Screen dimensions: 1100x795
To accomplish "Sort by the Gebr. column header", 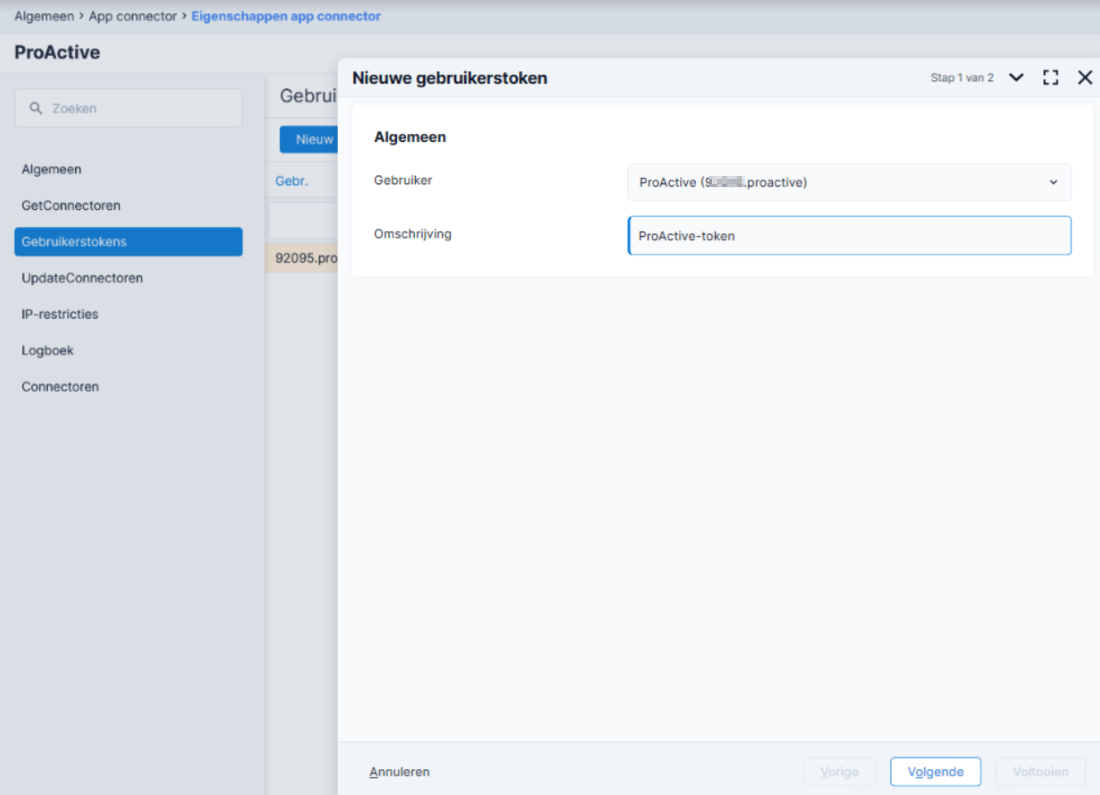I will click(x=292, y=181).
